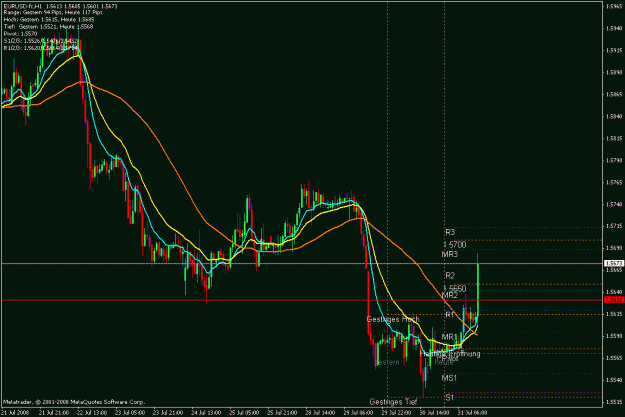Click the 1.5715 price axis label

point(614,226)
